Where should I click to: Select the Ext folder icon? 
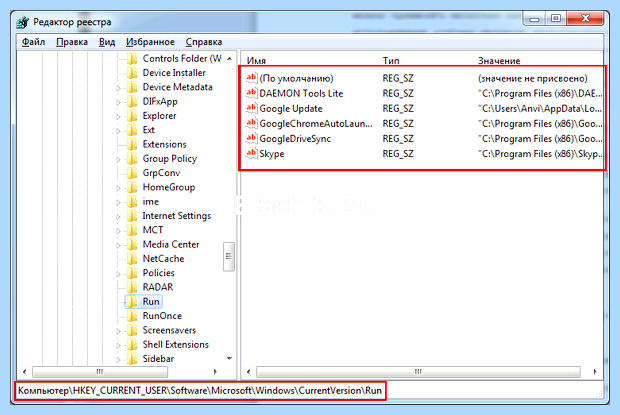point(132,130)
